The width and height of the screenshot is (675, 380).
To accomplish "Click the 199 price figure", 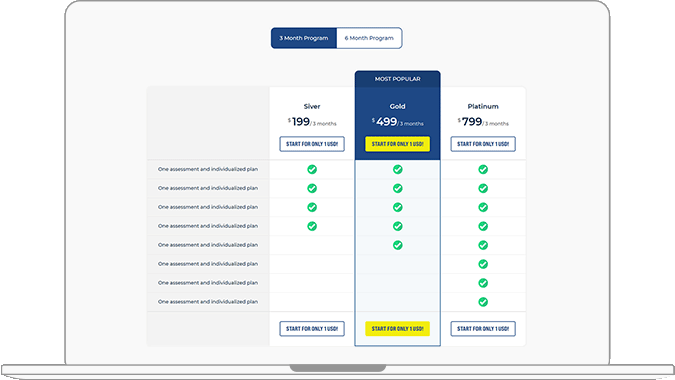I will [x=301, y=122].
